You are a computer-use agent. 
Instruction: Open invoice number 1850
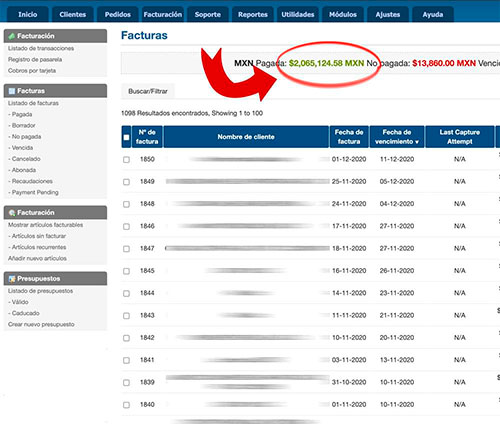(x=147, y=159)
